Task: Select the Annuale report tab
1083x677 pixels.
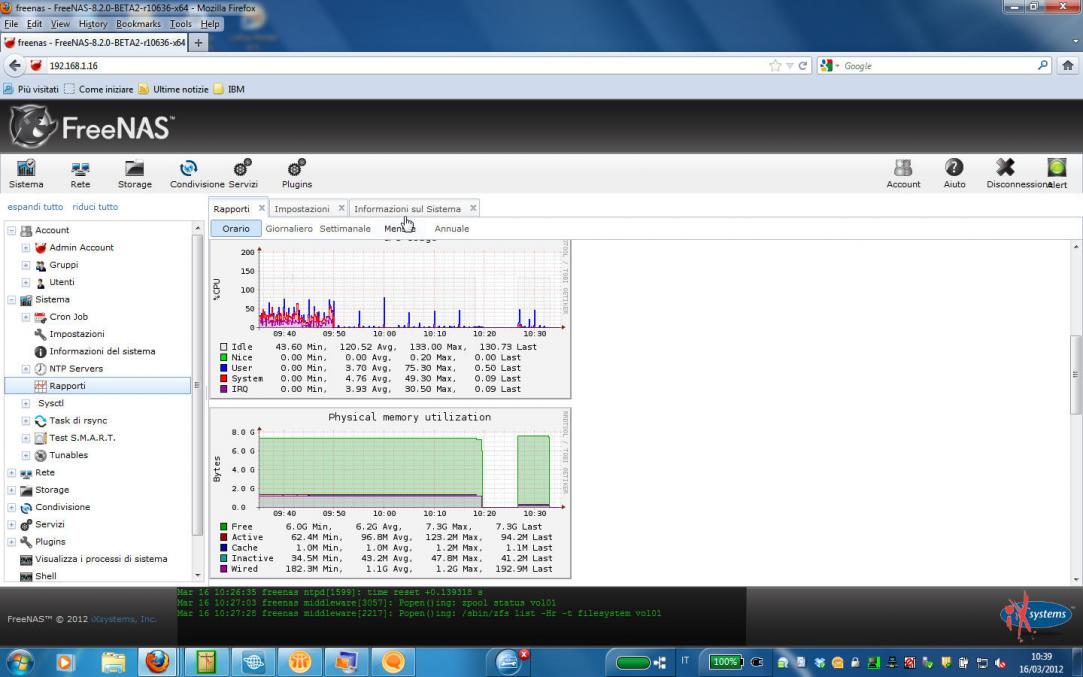Action: (452, 229)
